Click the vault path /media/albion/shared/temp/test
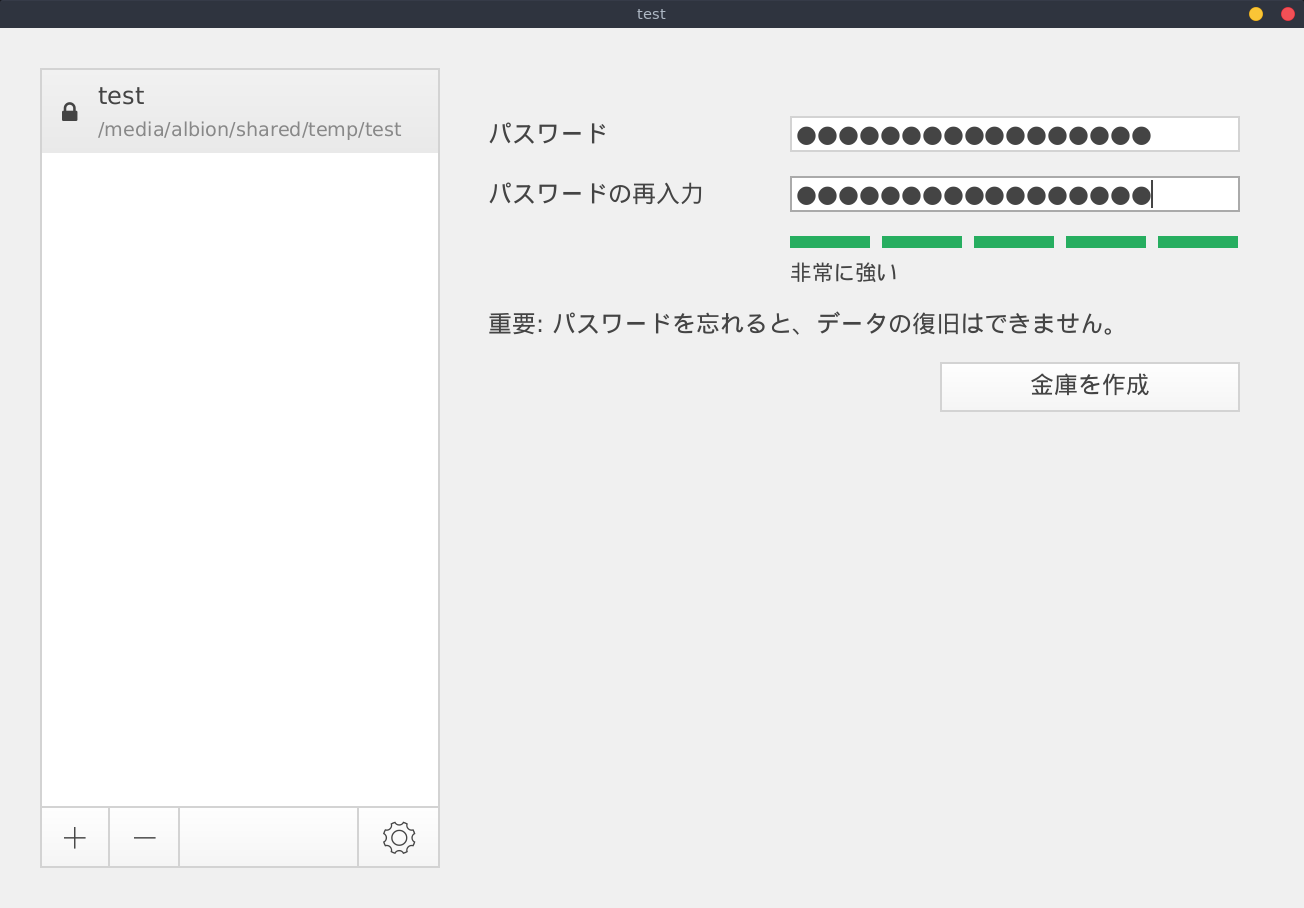 (x=248, y=129)
